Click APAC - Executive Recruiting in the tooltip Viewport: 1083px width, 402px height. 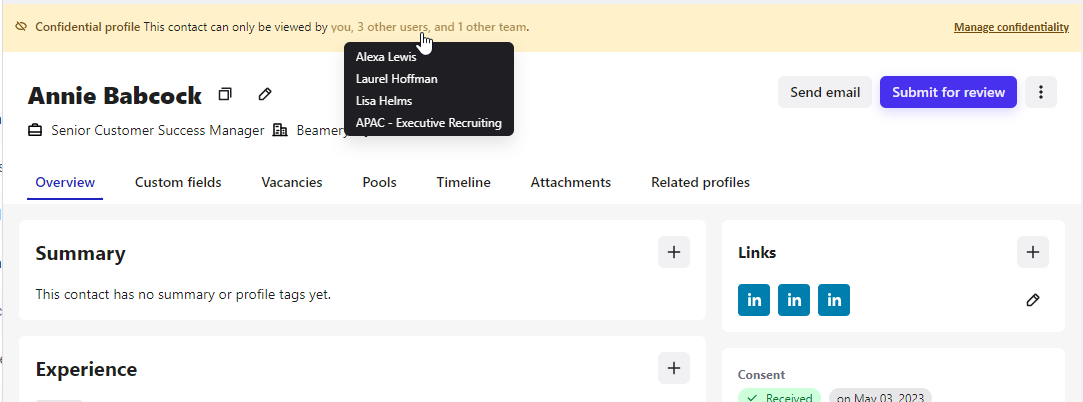click(428, 123)
